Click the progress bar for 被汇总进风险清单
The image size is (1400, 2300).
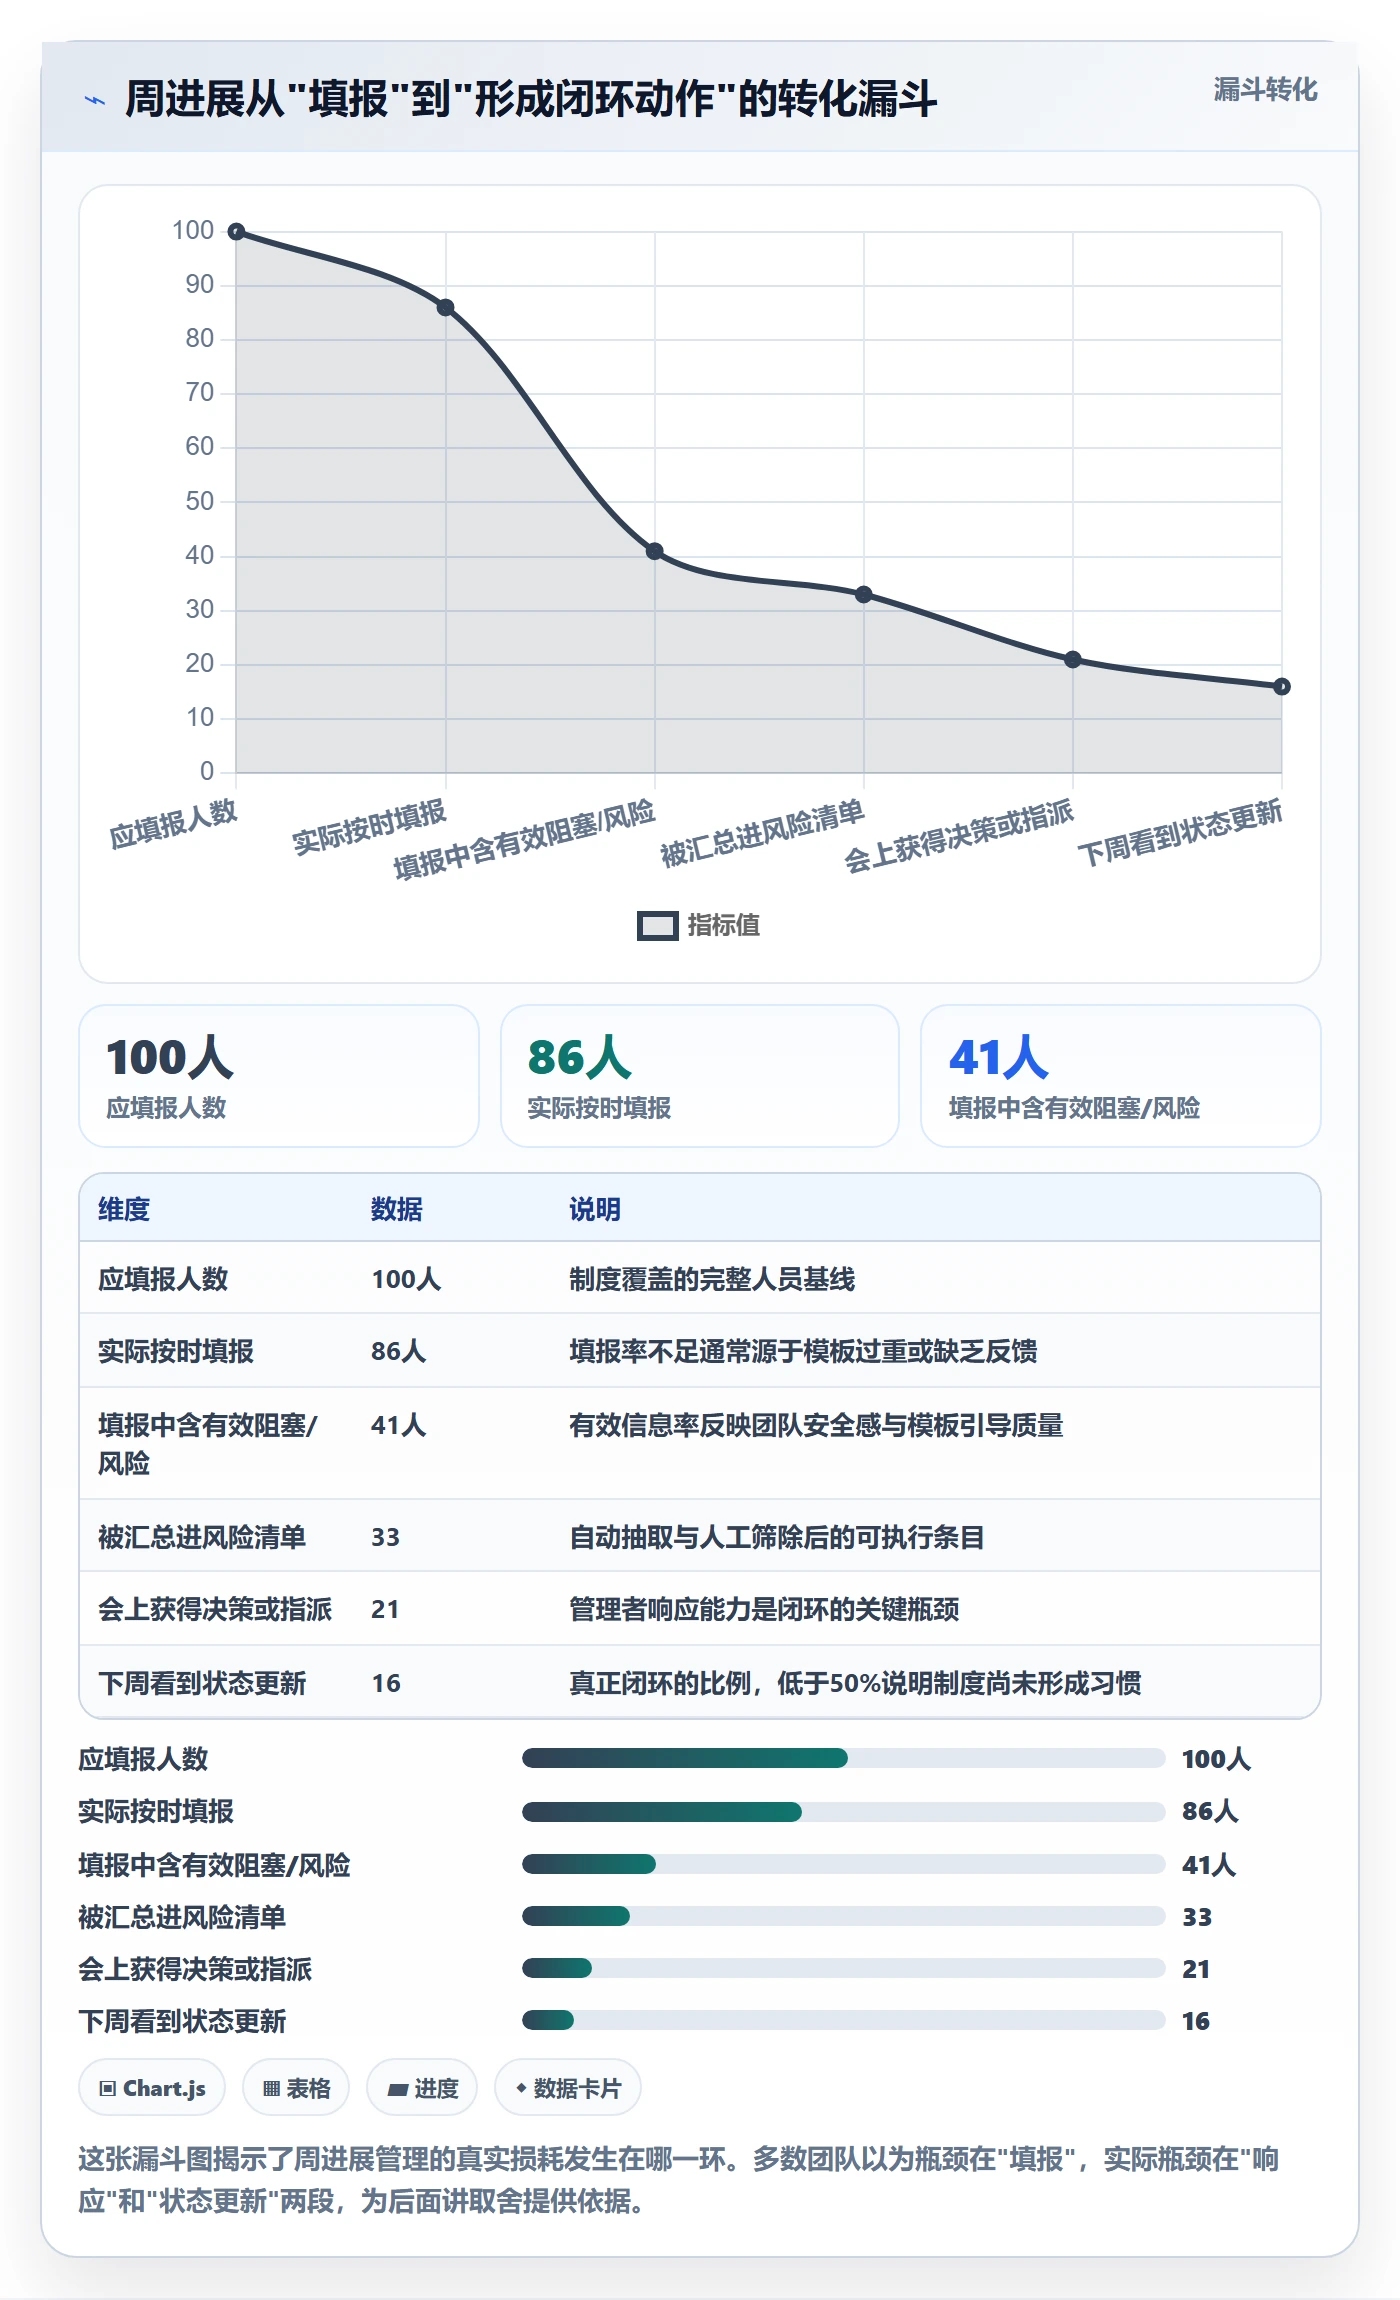843,1916
